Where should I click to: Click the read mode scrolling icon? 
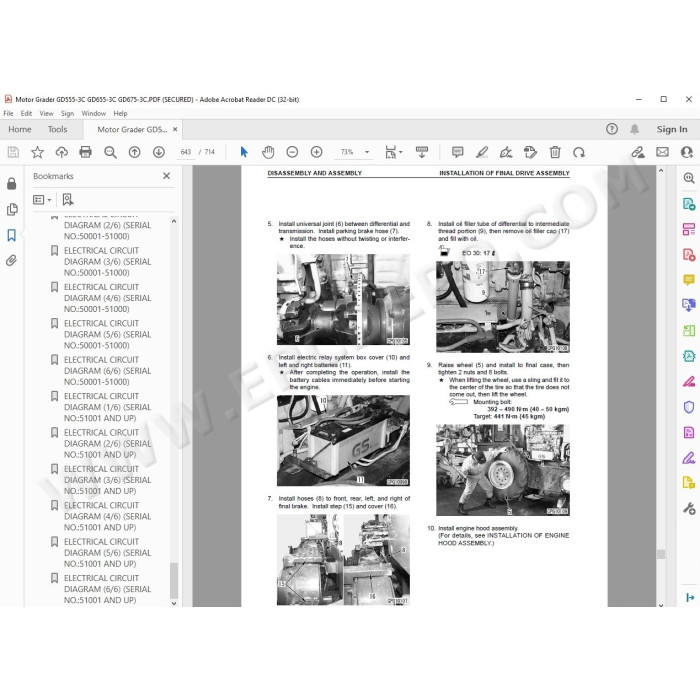tap(421, 152)
